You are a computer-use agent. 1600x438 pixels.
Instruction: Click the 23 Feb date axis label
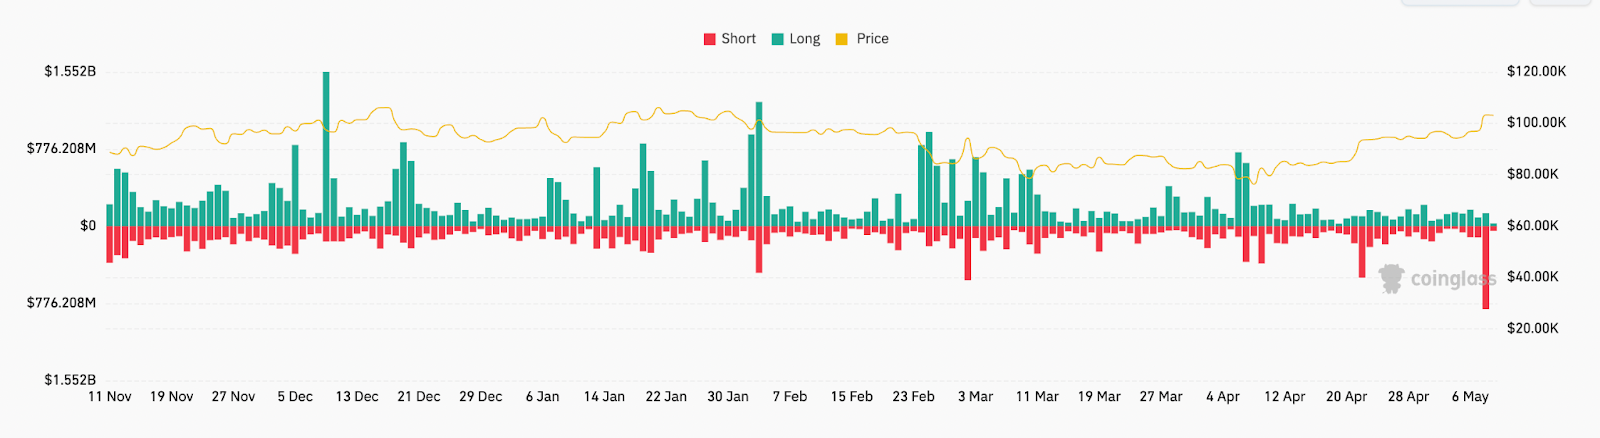tap(913, 397)
